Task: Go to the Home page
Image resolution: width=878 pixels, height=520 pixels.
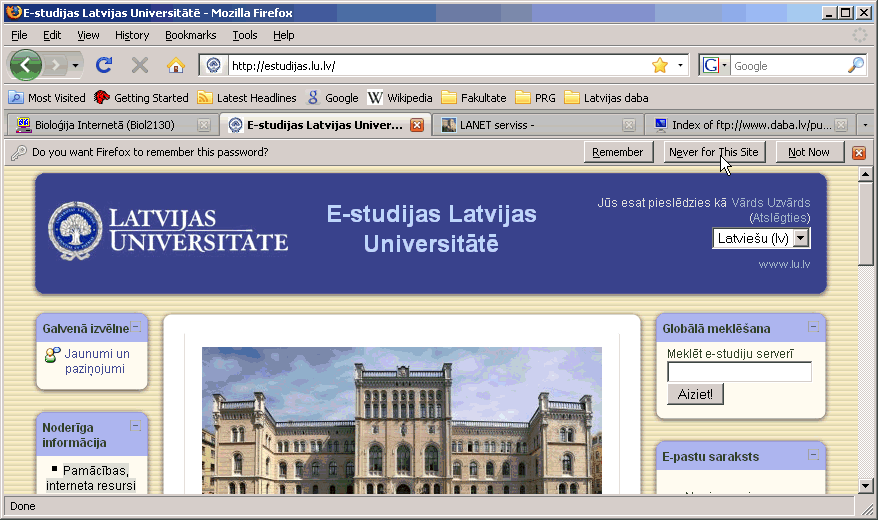Action: tap(176, 65)
